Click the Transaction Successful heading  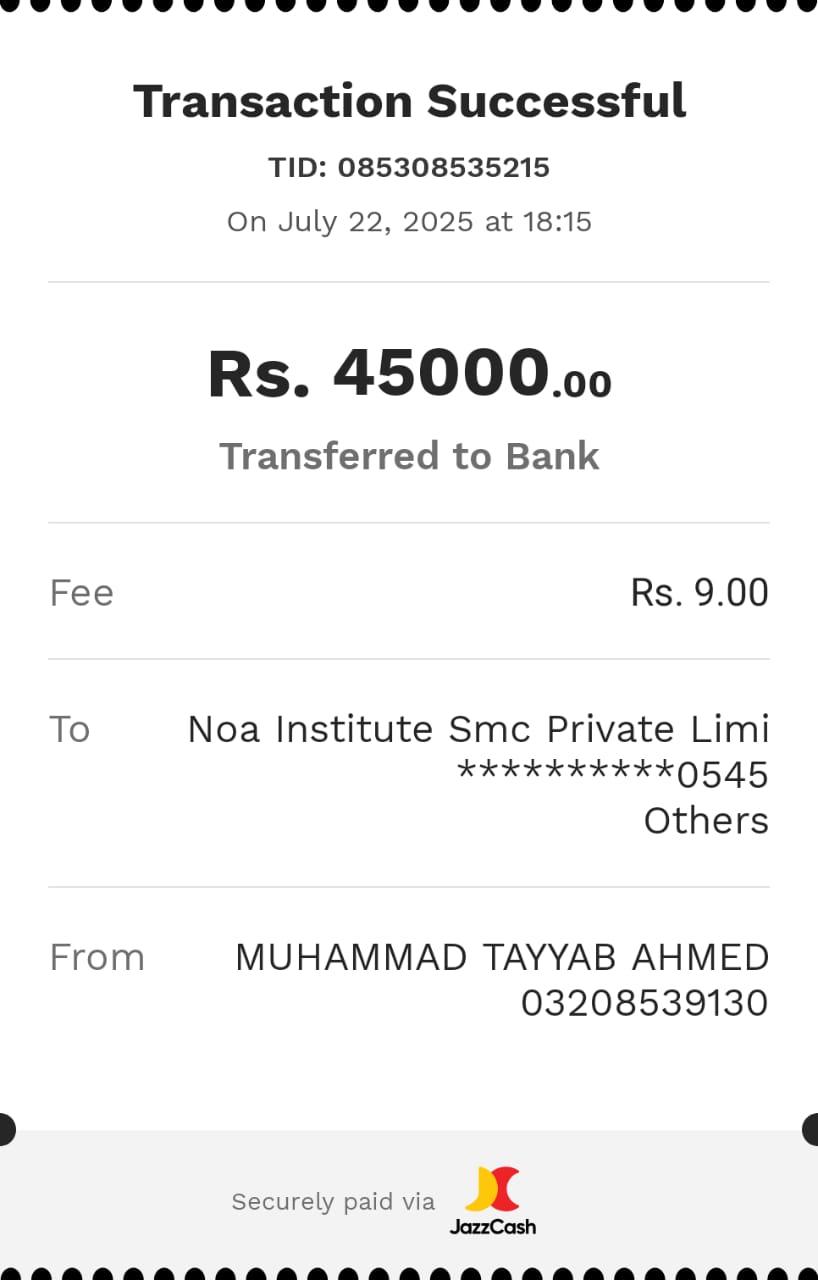pos(409,102)
